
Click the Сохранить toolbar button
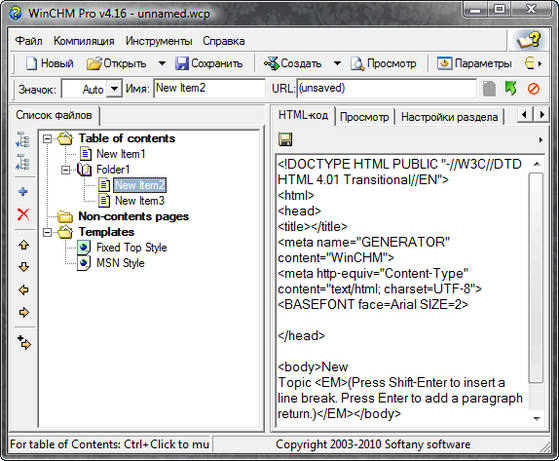click(209, 64)
